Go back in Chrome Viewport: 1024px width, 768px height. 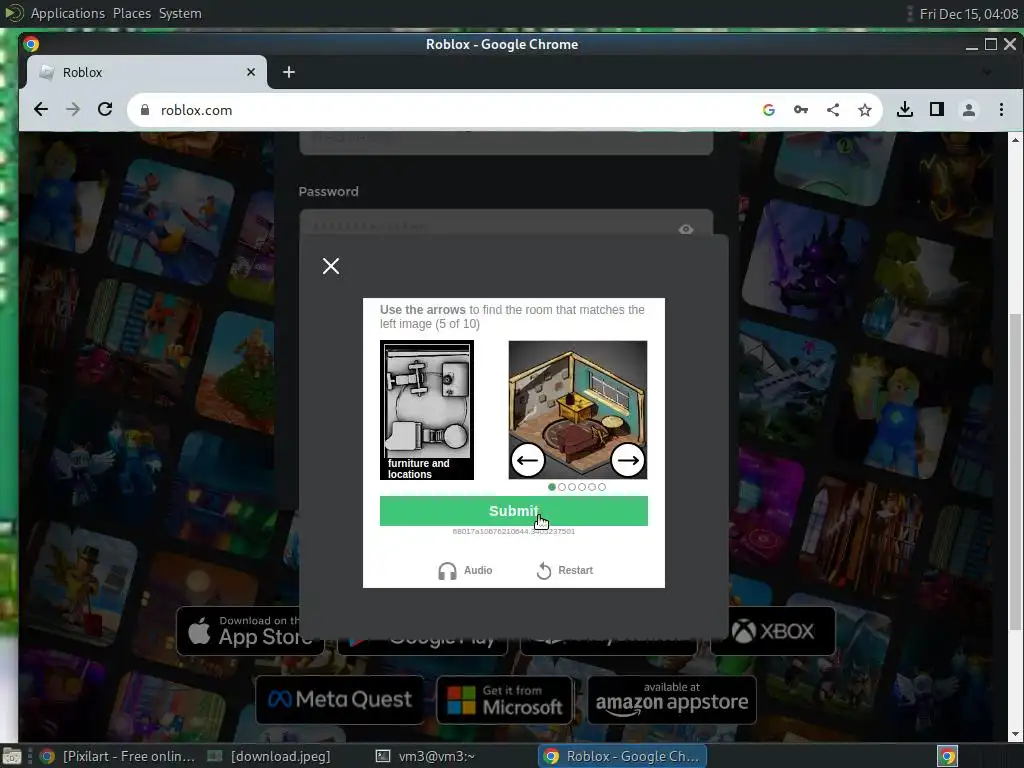(x=41, y=110)
